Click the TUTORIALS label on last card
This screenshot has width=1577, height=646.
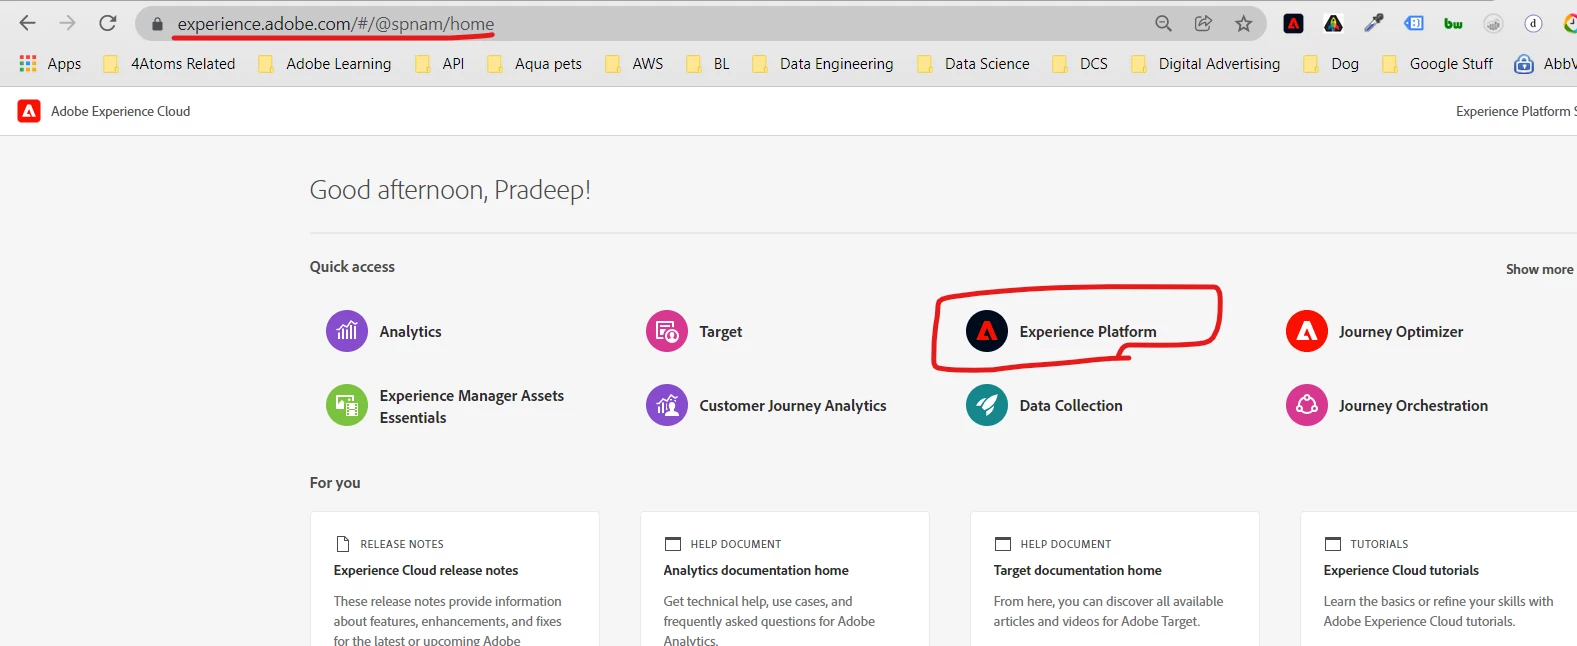1379,544
